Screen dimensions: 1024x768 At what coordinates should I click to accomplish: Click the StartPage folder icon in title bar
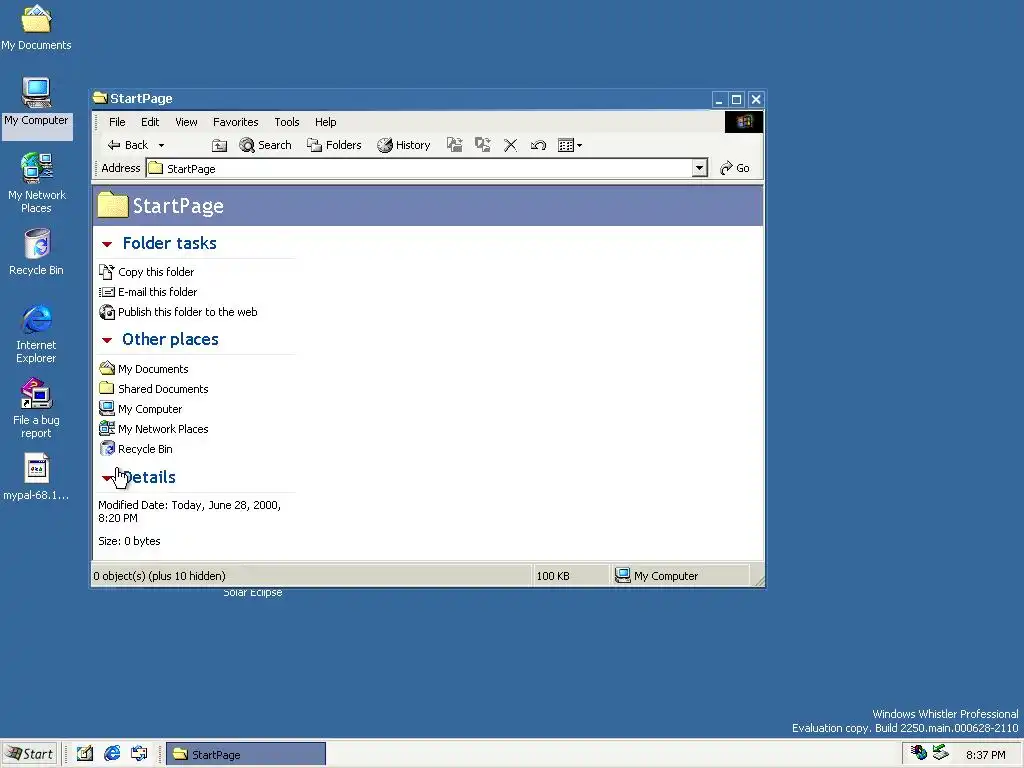(x=100, y=98)
